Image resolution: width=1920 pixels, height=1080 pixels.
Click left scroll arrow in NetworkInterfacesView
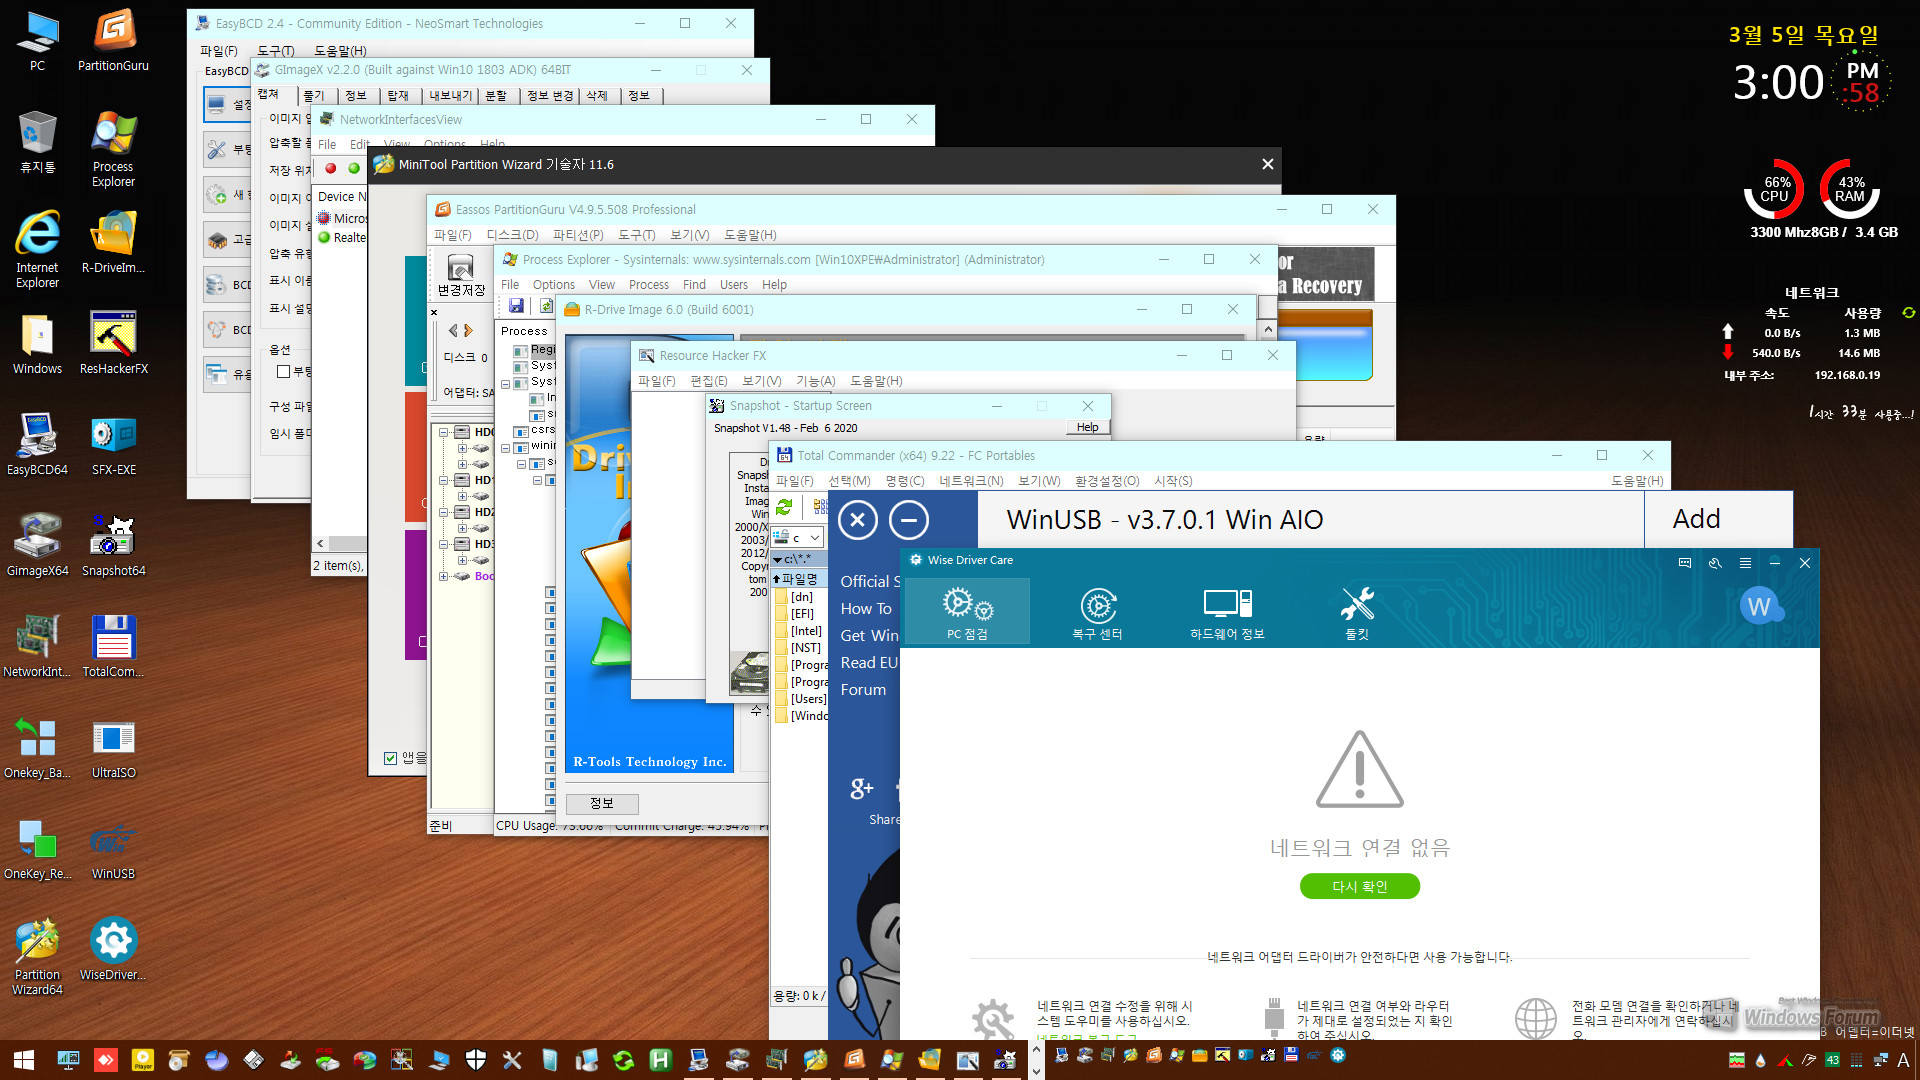320,544
